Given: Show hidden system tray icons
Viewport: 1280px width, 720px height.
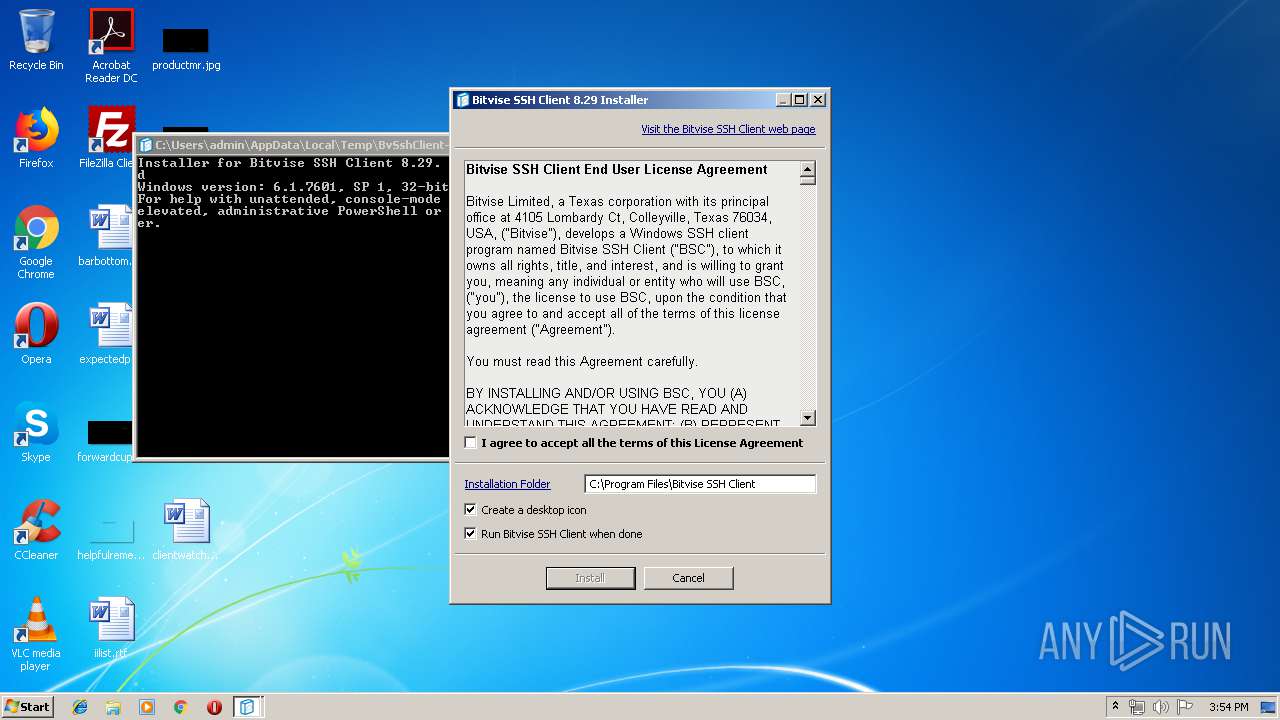Looking at the screenshot, I should (x=1115, y=707).
